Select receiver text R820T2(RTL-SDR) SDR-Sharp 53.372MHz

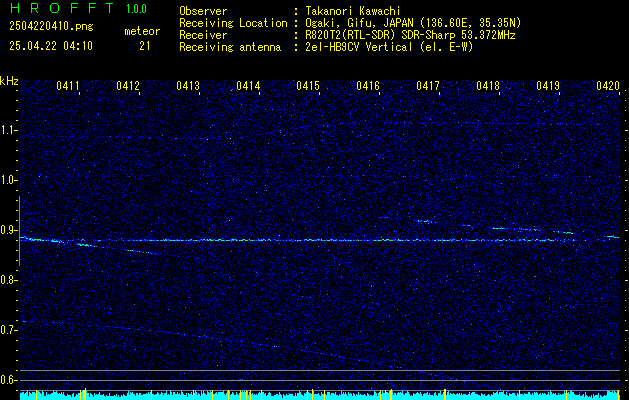click(x=410, y=35)
